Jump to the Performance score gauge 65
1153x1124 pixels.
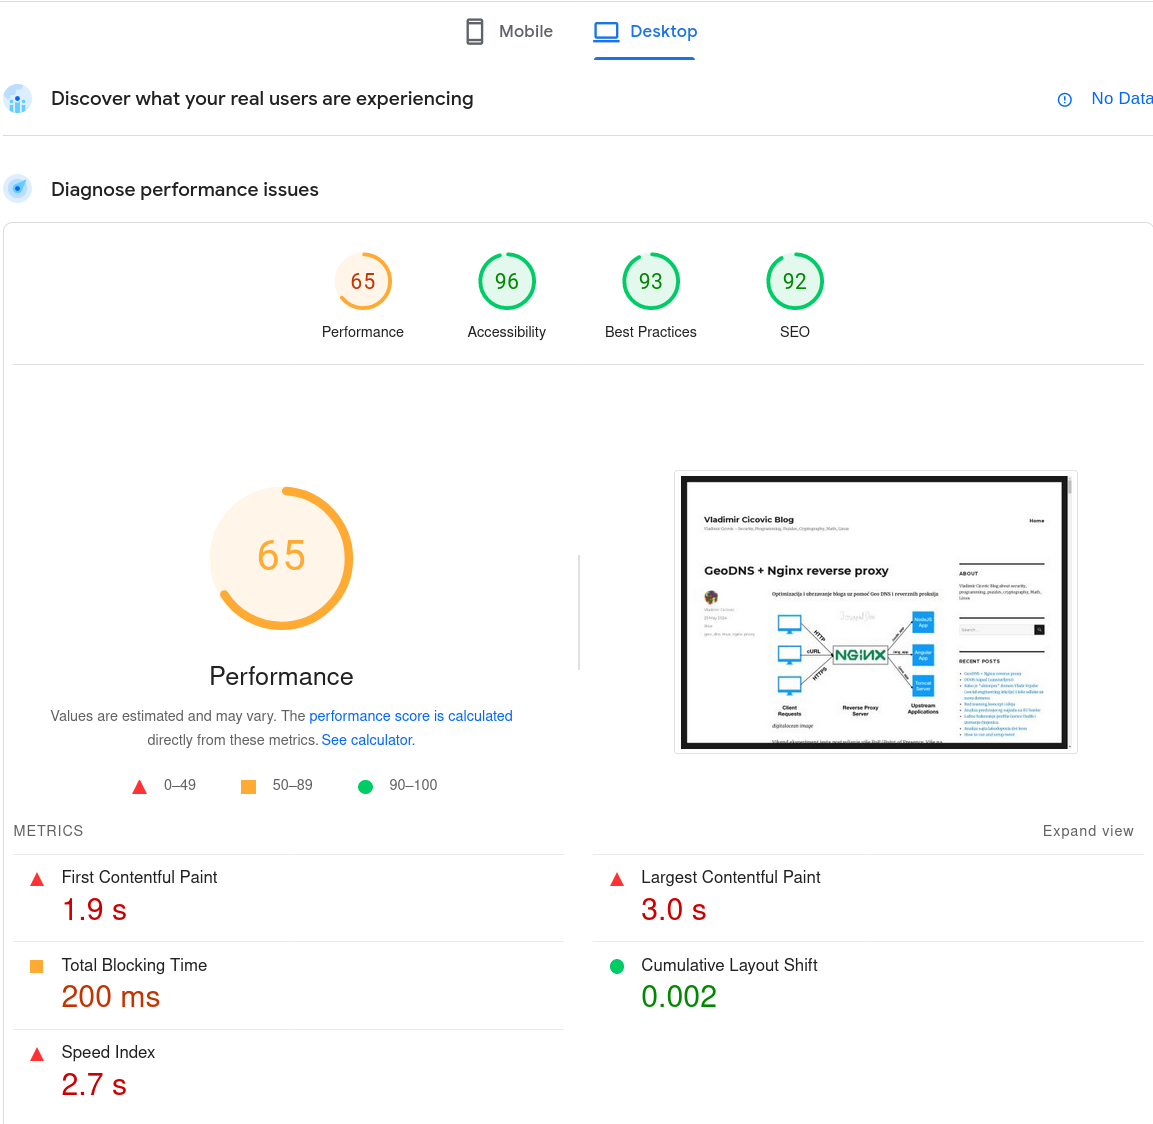point(363,281)
